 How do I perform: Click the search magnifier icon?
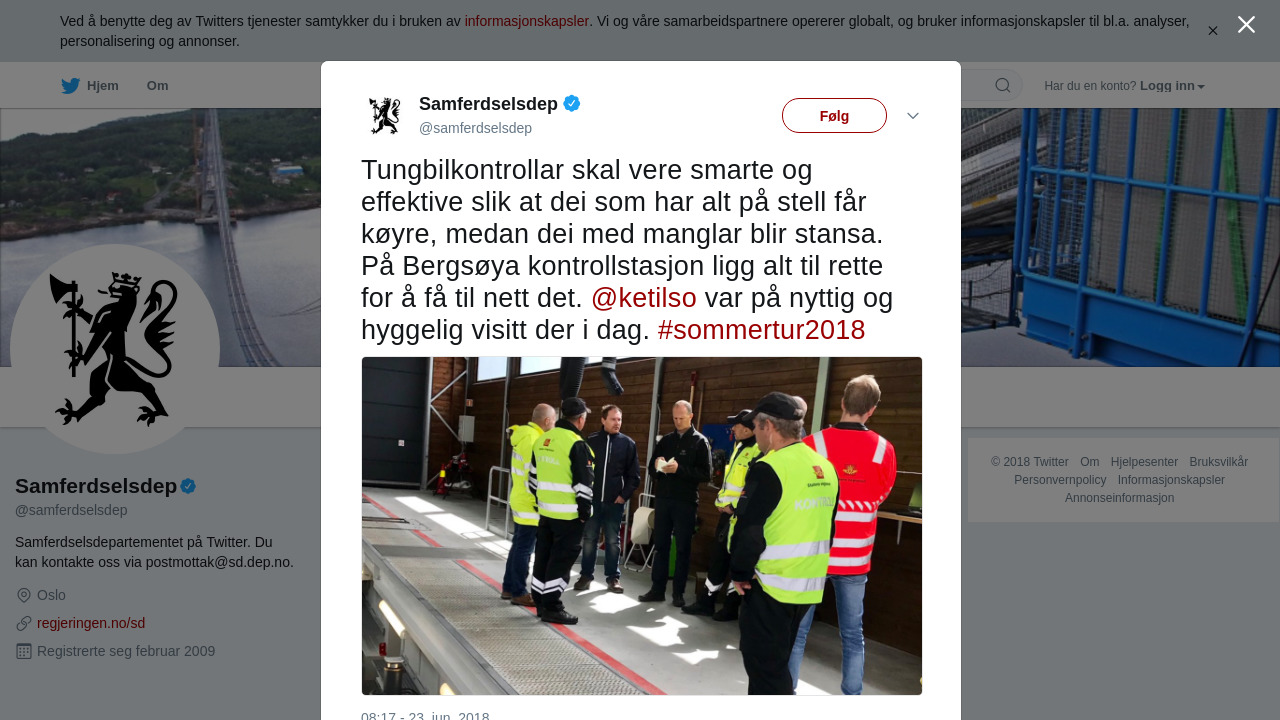click(x=1003, y=86)
